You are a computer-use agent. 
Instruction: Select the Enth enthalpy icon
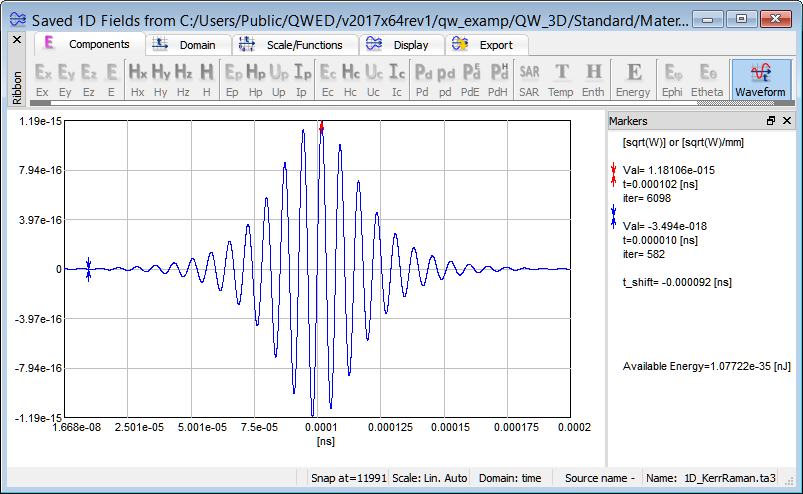(593, 79)
